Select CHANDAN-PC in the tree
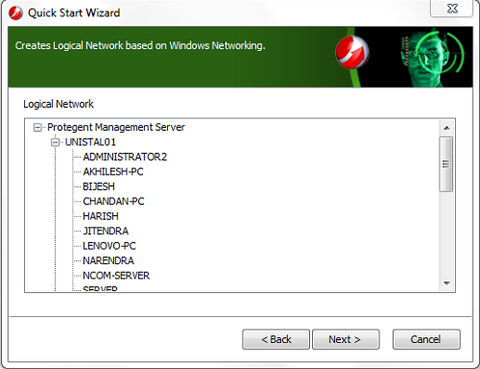 [114, 201]
